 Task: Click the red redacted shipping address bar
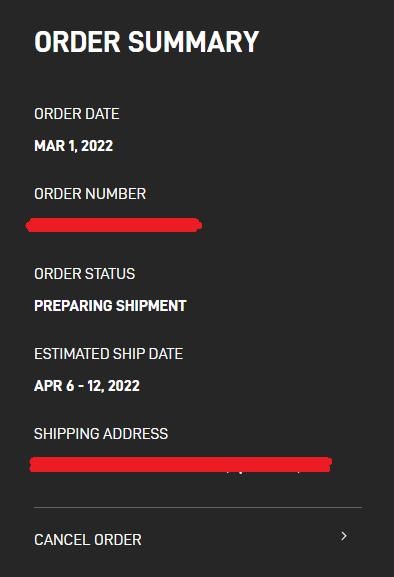pos(181,464)
